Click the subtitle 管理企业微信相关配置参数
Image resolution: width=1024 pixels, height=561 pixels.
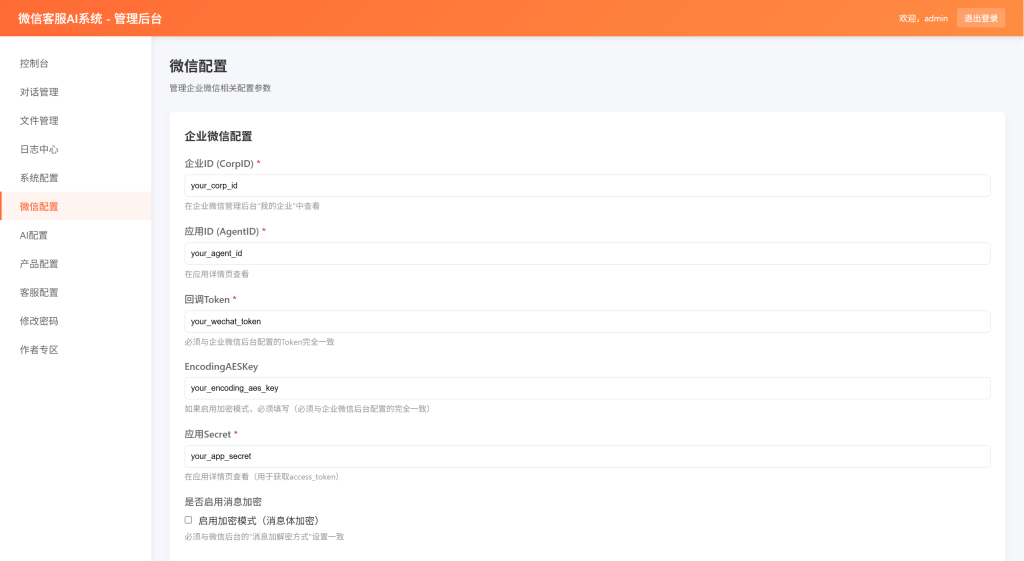tap(220, 88)
